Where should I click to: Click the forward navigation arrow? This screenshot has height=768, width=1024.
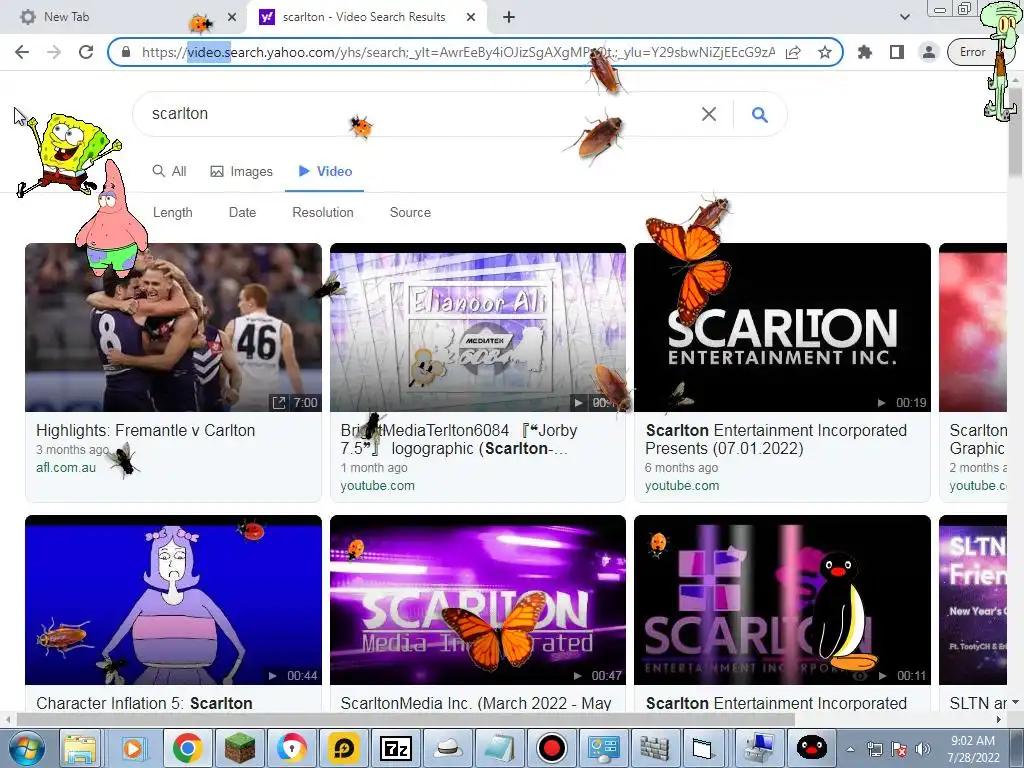54,52
